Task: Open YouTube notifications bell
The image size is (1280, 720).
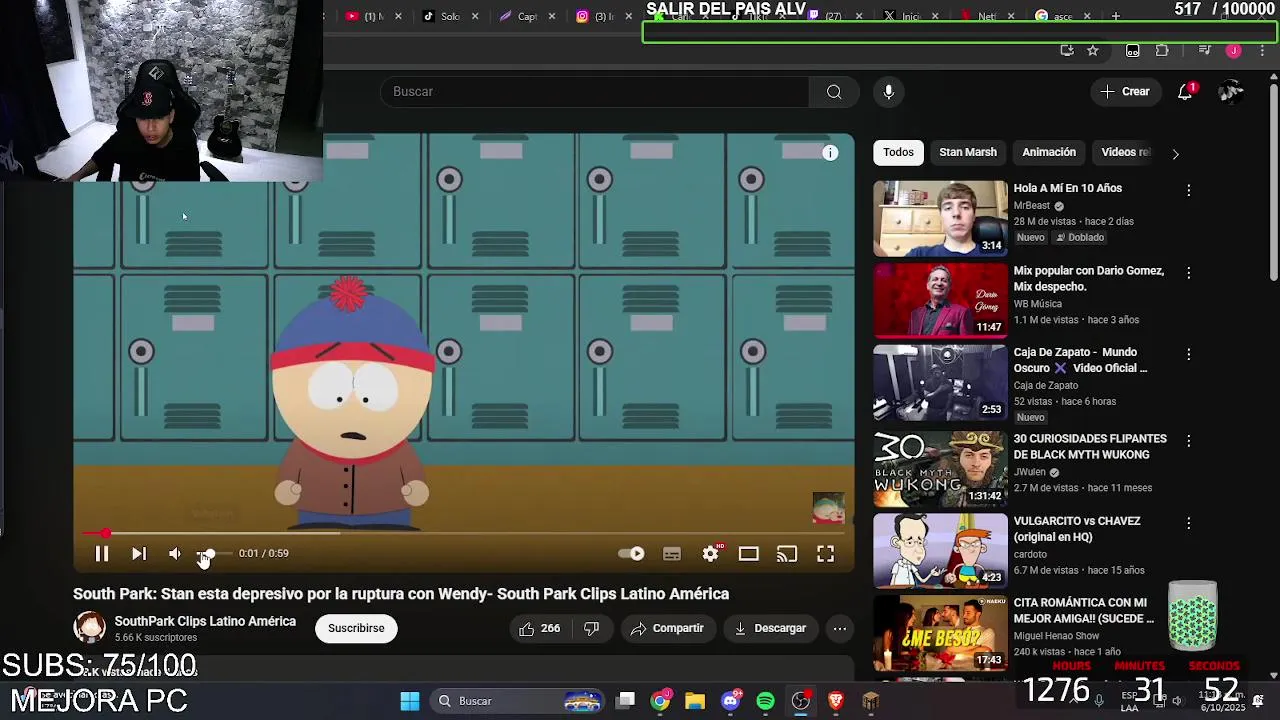Action: click(1185, 91)
